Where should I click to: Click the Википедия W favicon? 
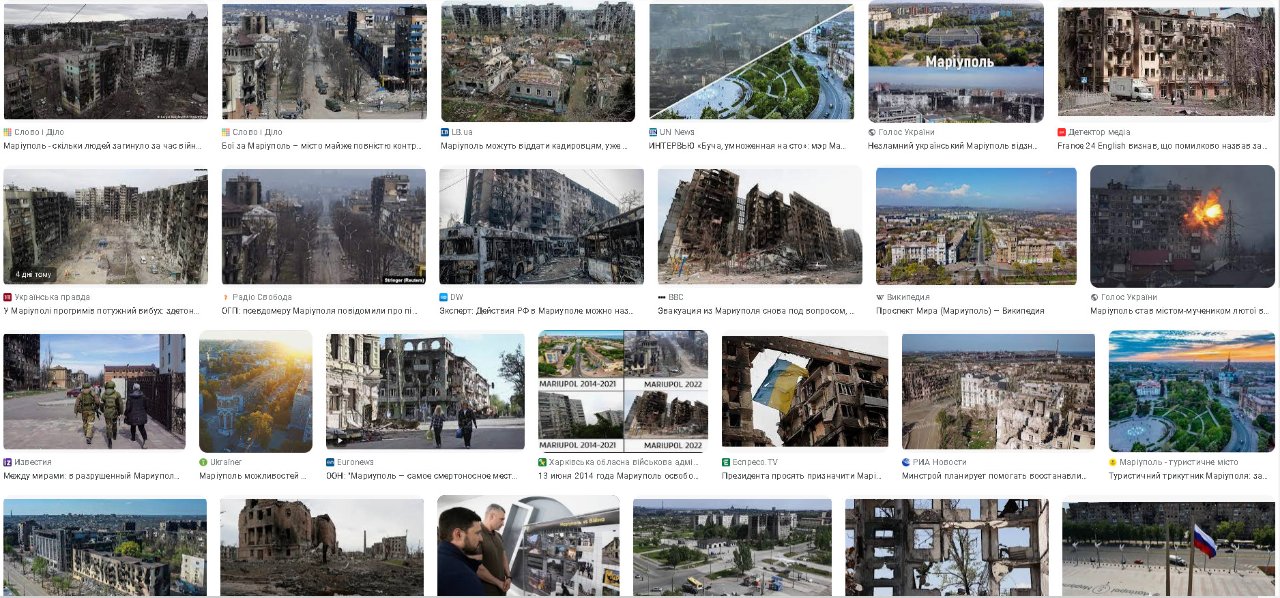click(x=880, y=297)
